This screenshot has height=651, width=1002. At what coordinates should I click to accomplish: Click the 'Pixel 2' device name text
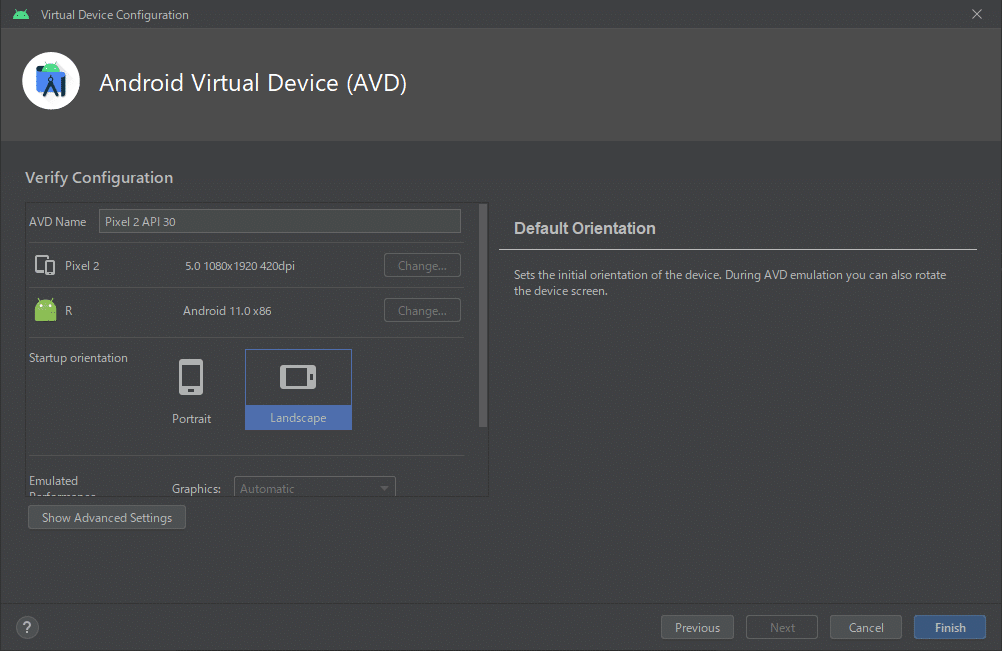(82, 266)
